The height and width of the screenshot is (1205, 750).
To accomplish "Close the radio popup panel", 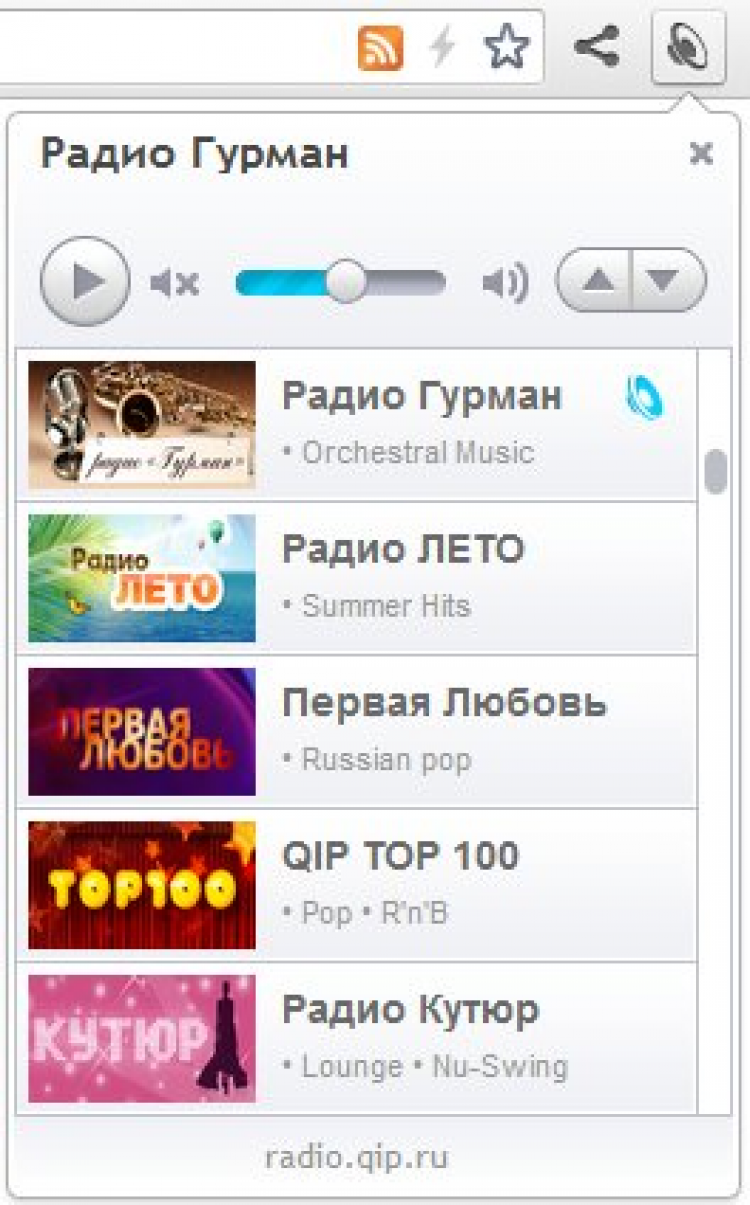I will pos(701,153).
